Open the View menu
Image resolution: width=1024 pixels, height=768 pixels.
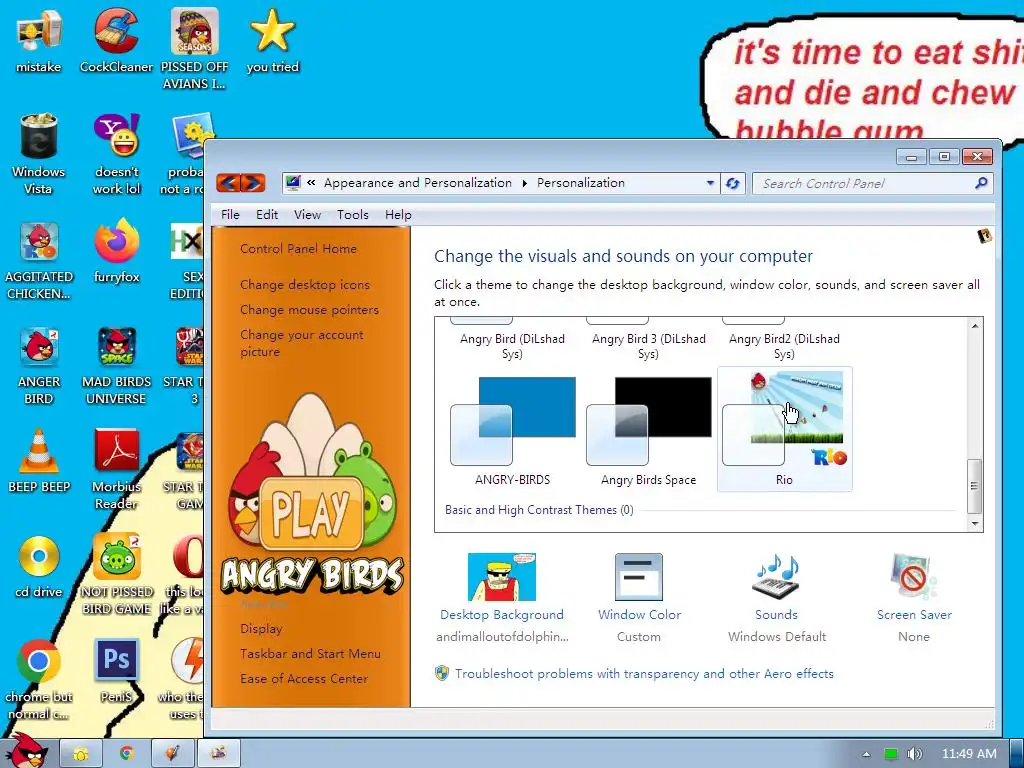(x=307, y=215)
